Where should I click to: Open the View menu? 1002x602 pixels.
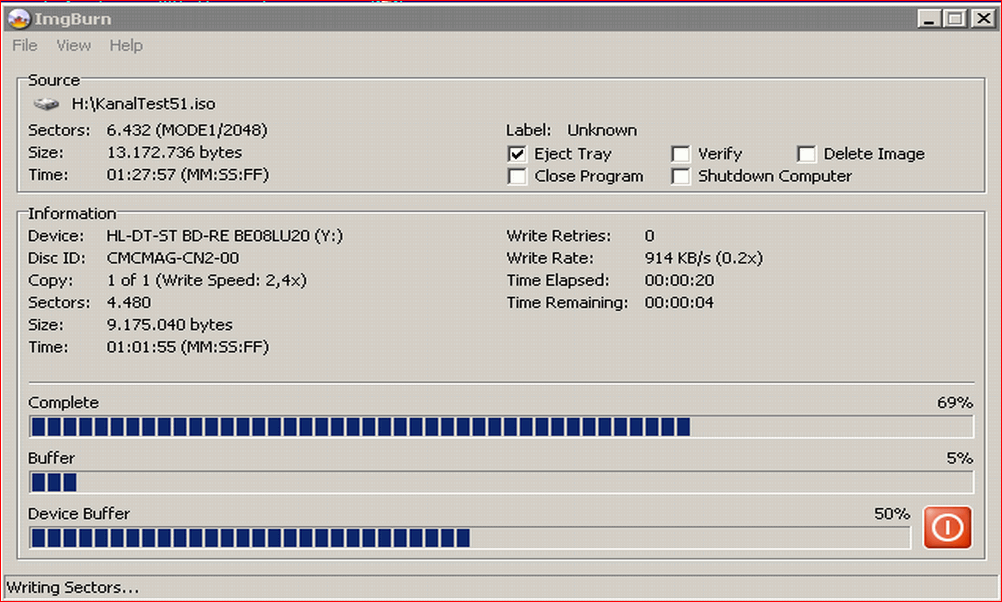tap(73, 45)
